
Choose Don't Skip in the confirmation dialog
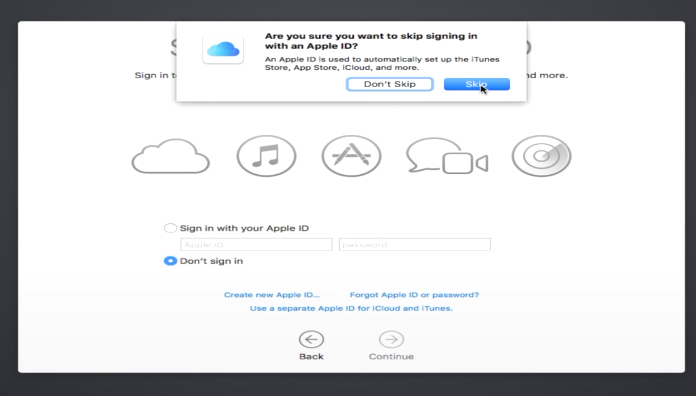pyautogui.click(x=390, y=84)
